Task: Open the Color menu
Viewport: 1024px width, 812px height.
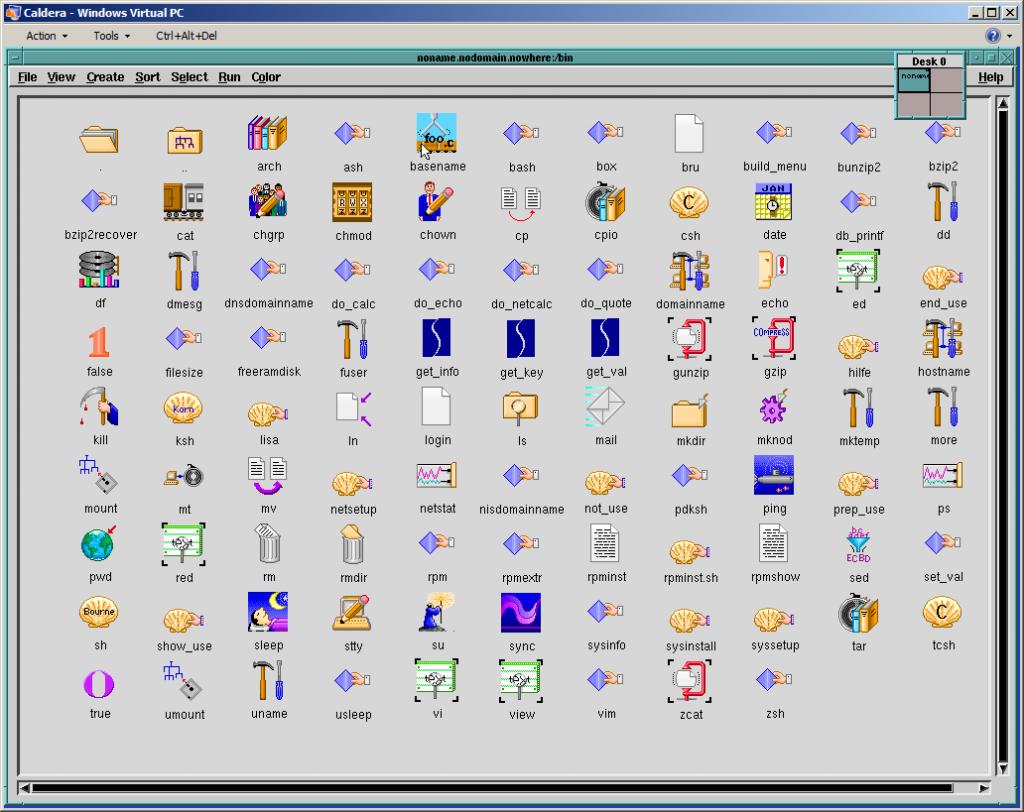Action: [x=266, y=77]
